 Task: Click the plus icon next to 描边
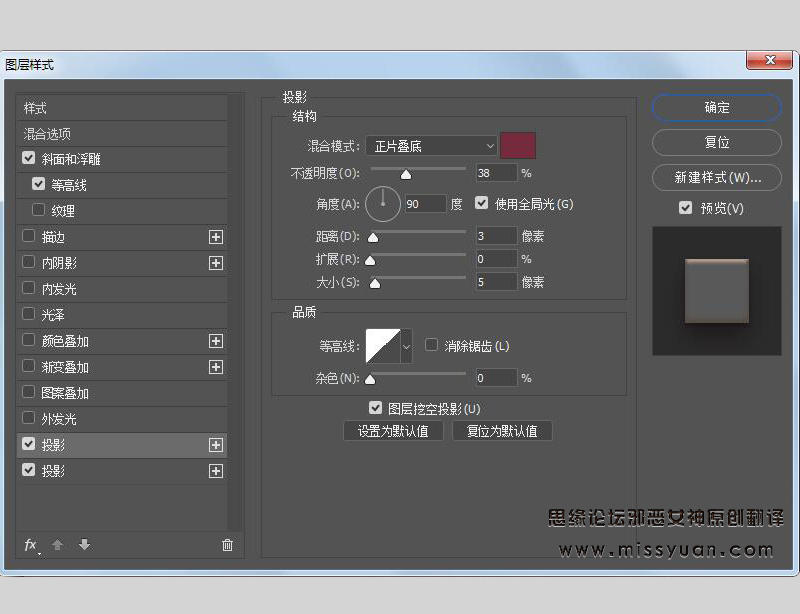point(216,237)
